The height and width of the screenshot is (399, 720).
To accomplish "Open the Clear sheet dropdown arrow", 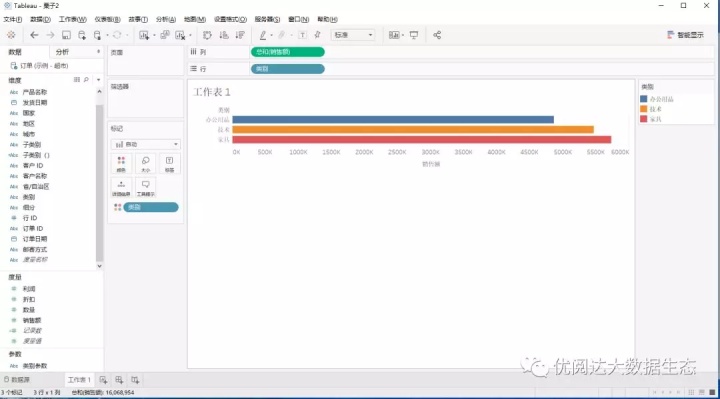I will pos(190,35).
